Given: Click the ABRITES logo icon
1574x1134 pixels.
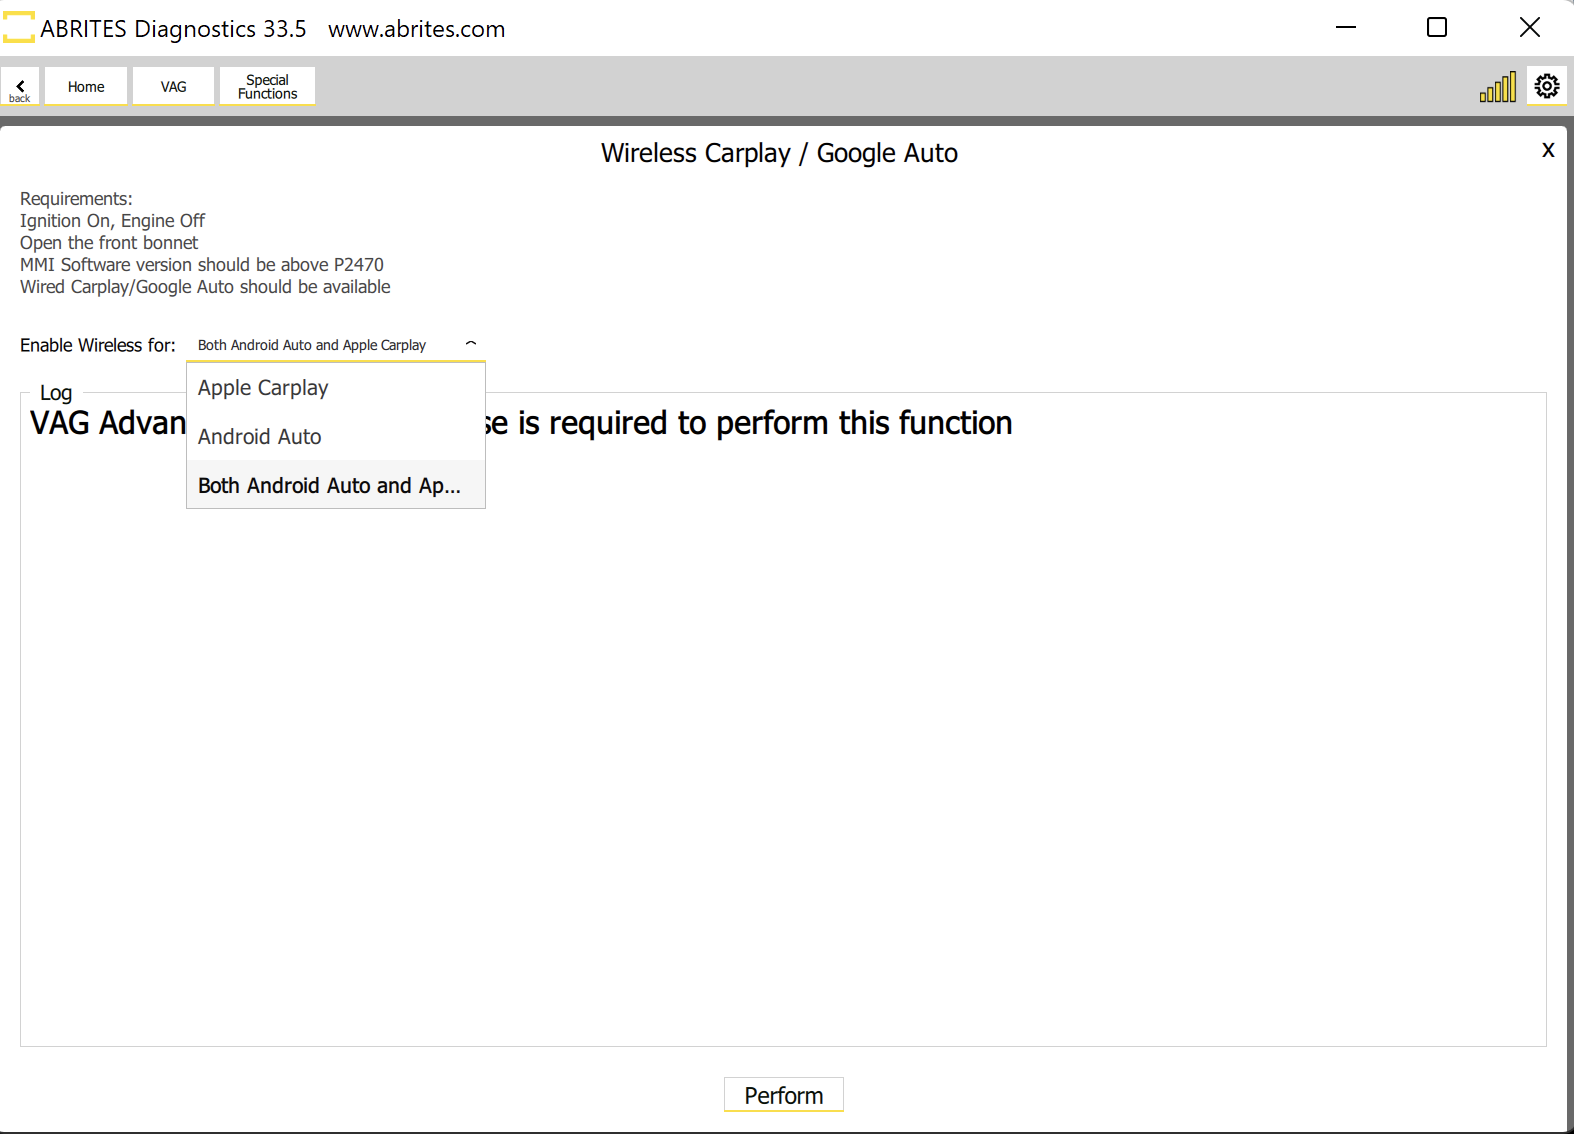Looking at the screenshot, I should pyautogui.click(x=19, y=28).
